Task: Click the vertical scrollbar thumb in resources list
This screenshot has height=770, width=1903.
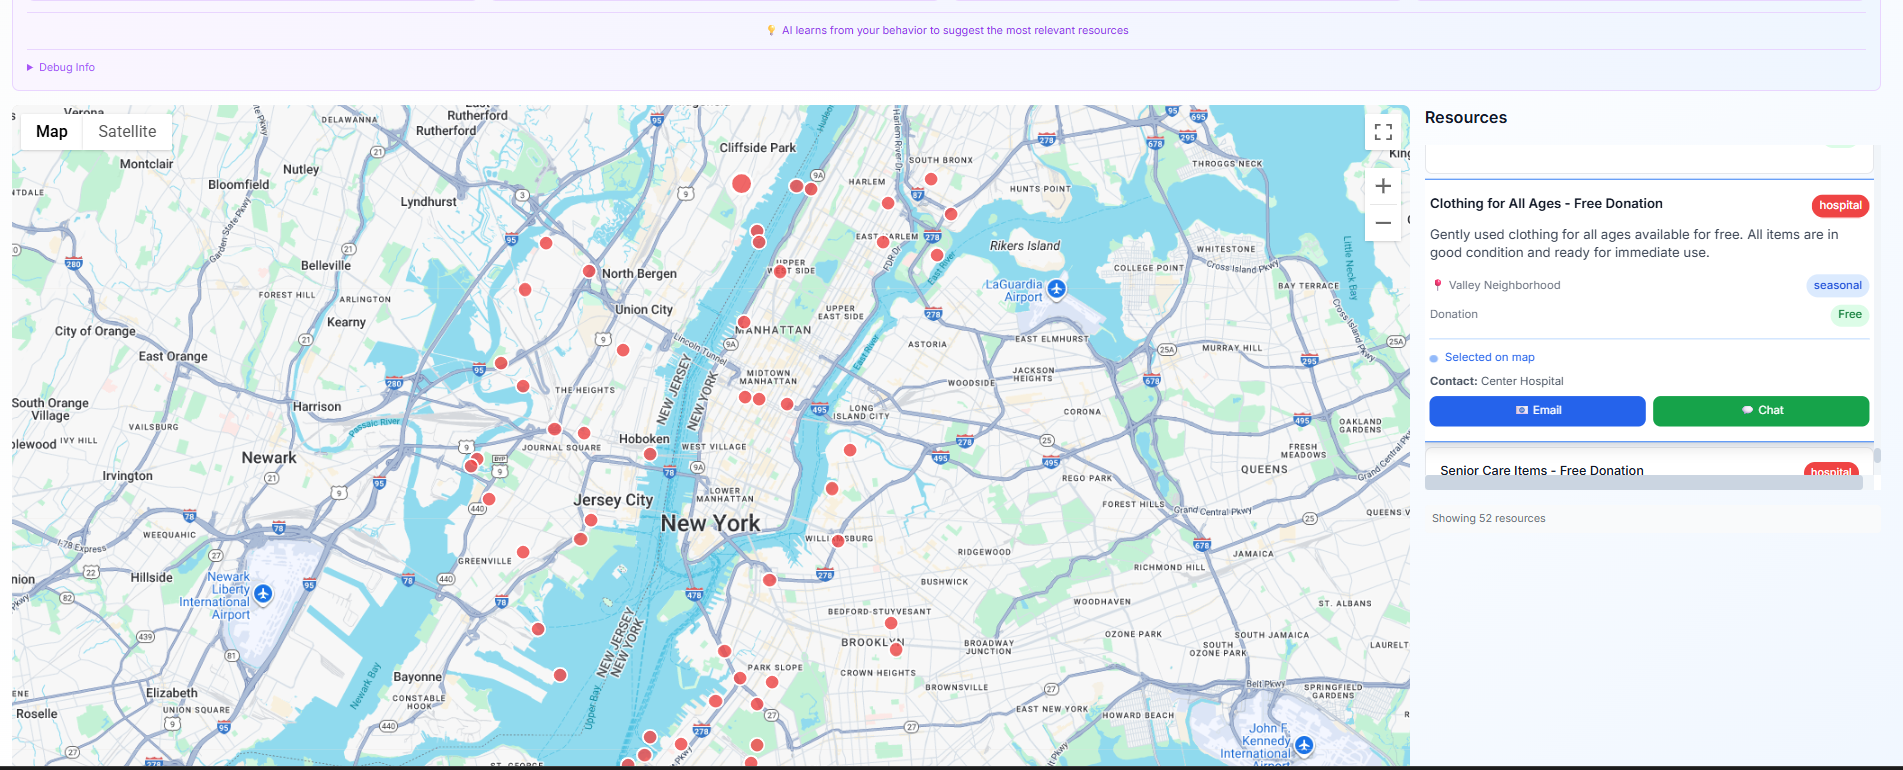Action: coord(1877,455)
